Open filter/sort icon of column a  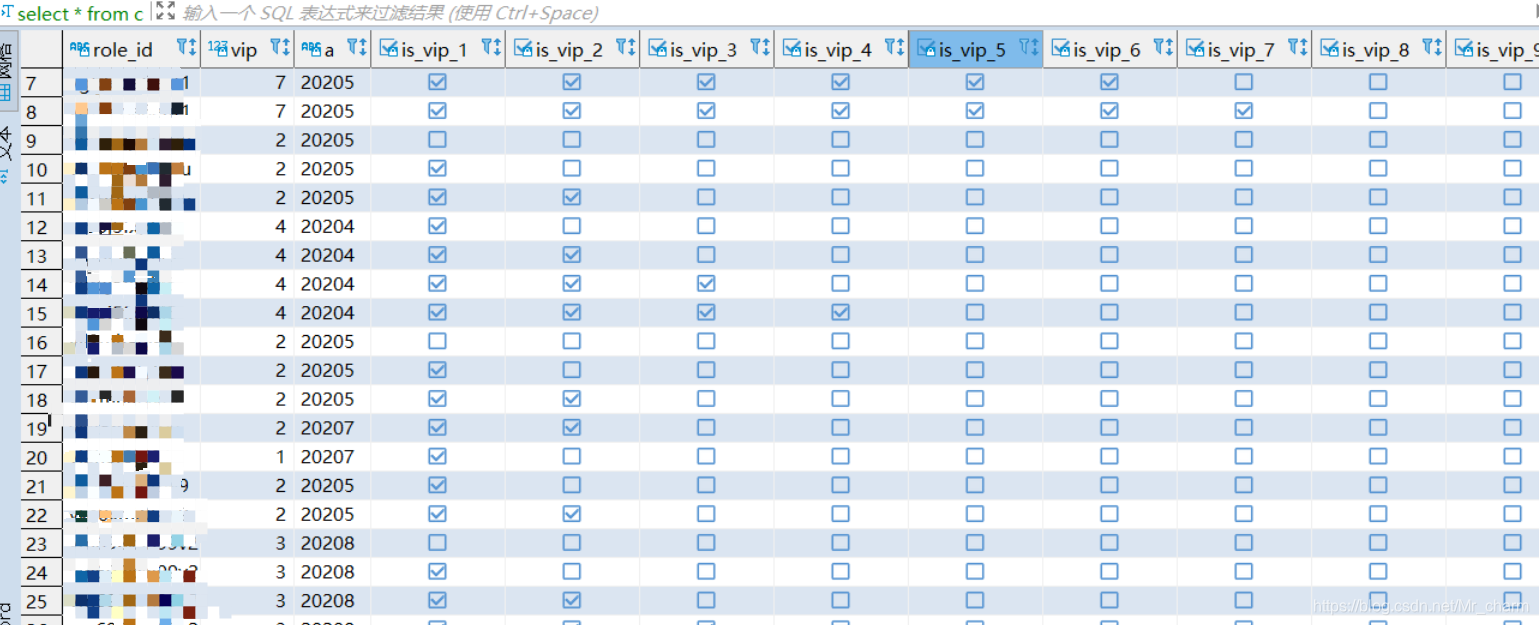coord(357,47)
